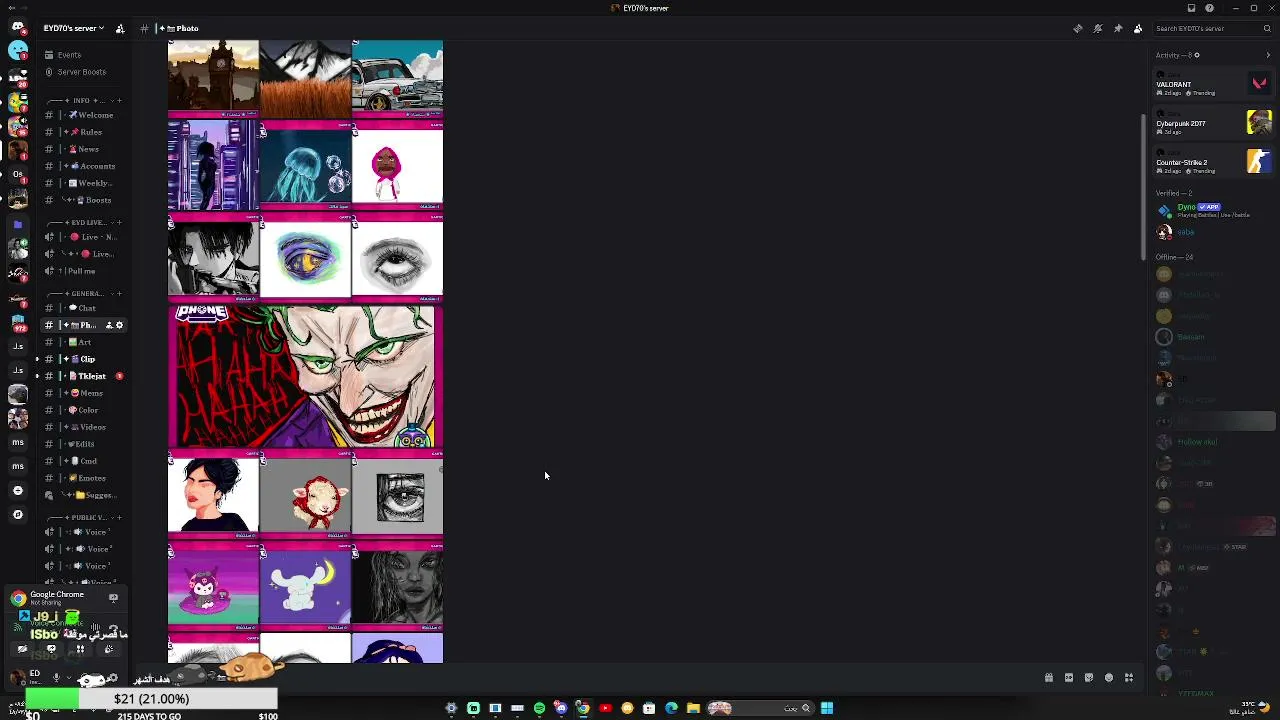Open the Joker drawing image
1280x720 pixels.
[x=305, y=376]
